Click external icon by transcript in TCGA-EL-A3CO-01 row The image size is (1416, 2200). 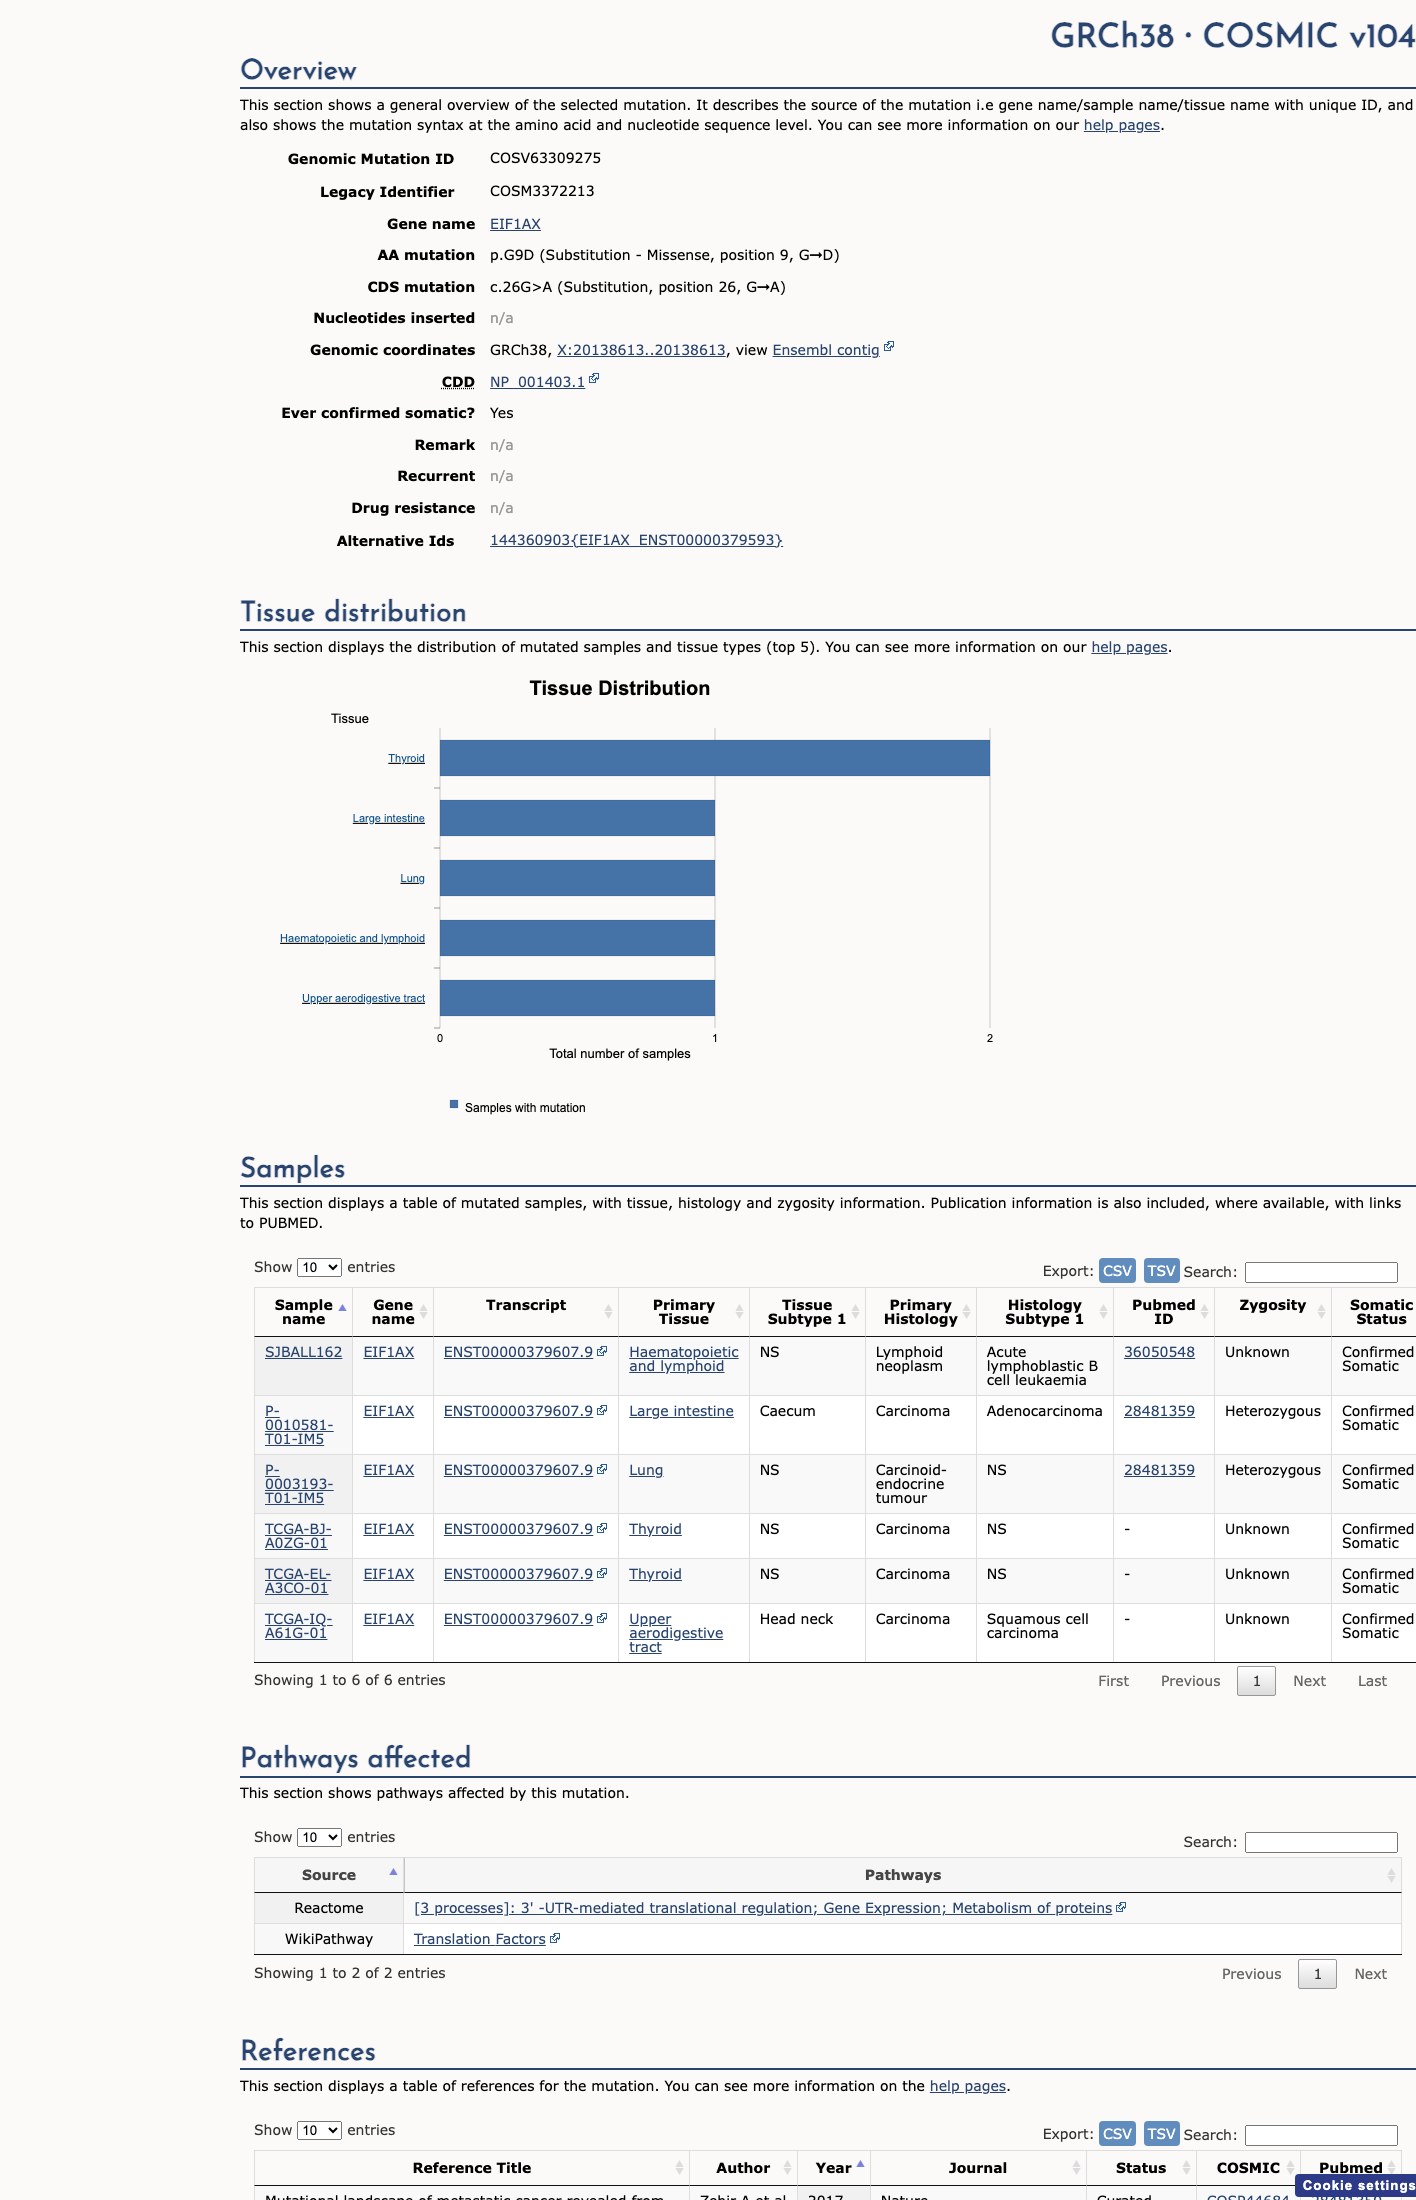[x=602, y=1573]
